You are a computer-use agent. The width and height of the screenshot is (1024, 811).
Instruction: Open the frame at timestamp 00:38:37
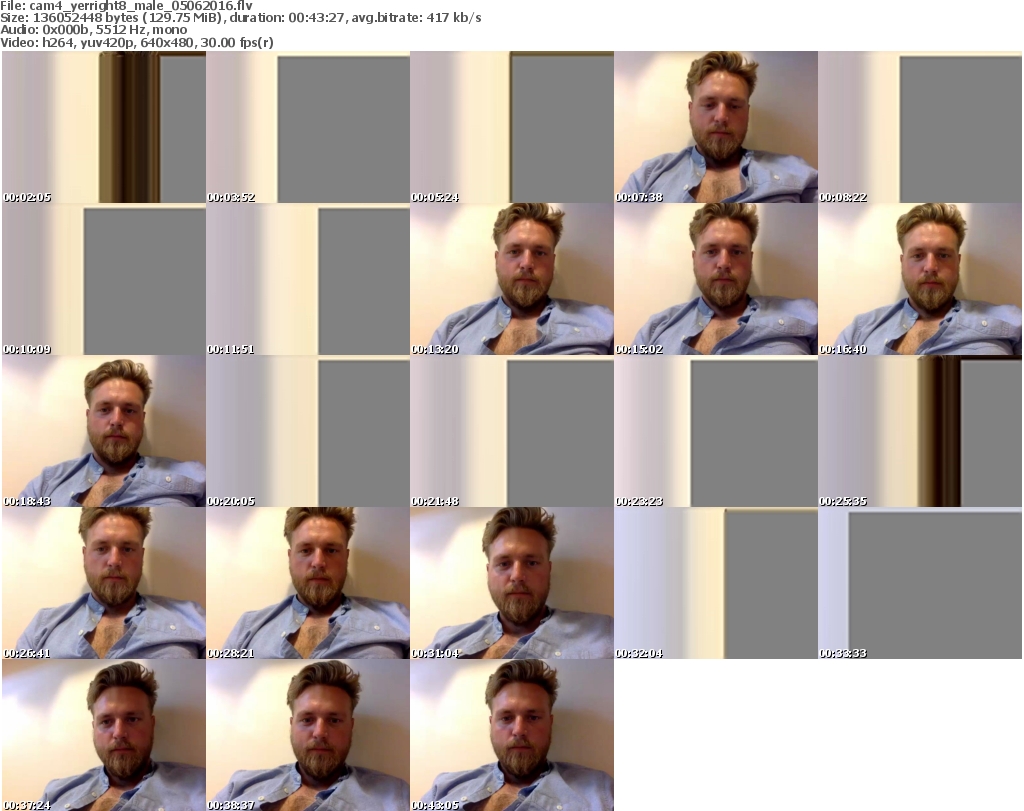pos(308,735)
